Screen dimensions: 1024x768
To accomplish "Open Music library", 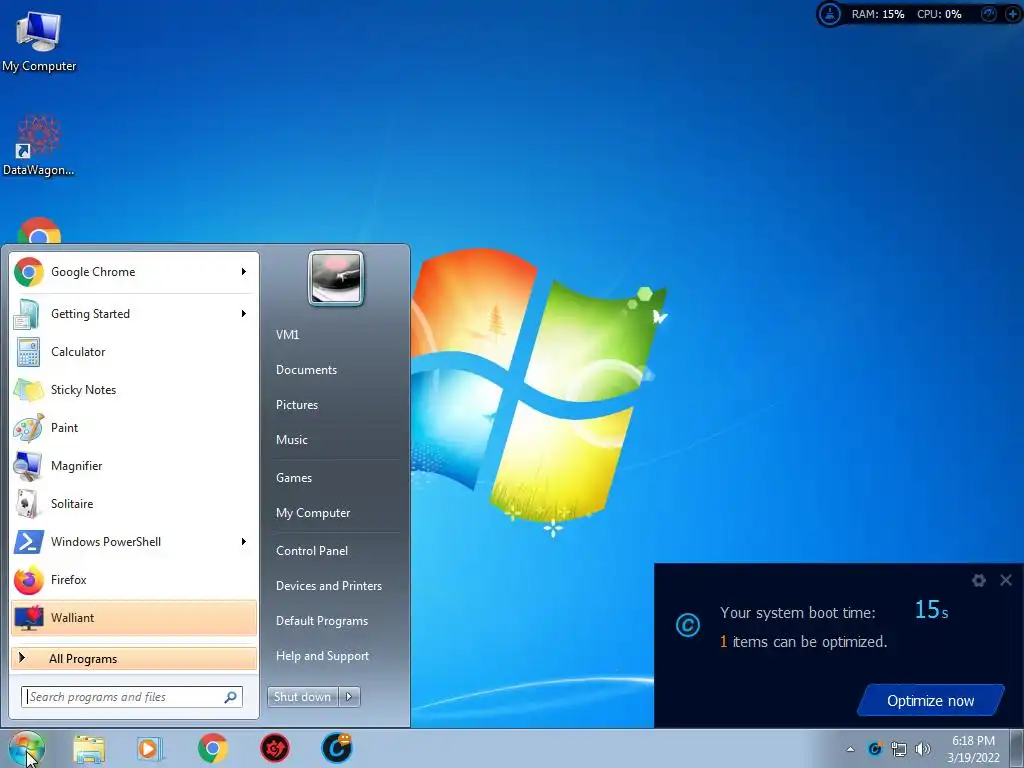I will point(292,440).
